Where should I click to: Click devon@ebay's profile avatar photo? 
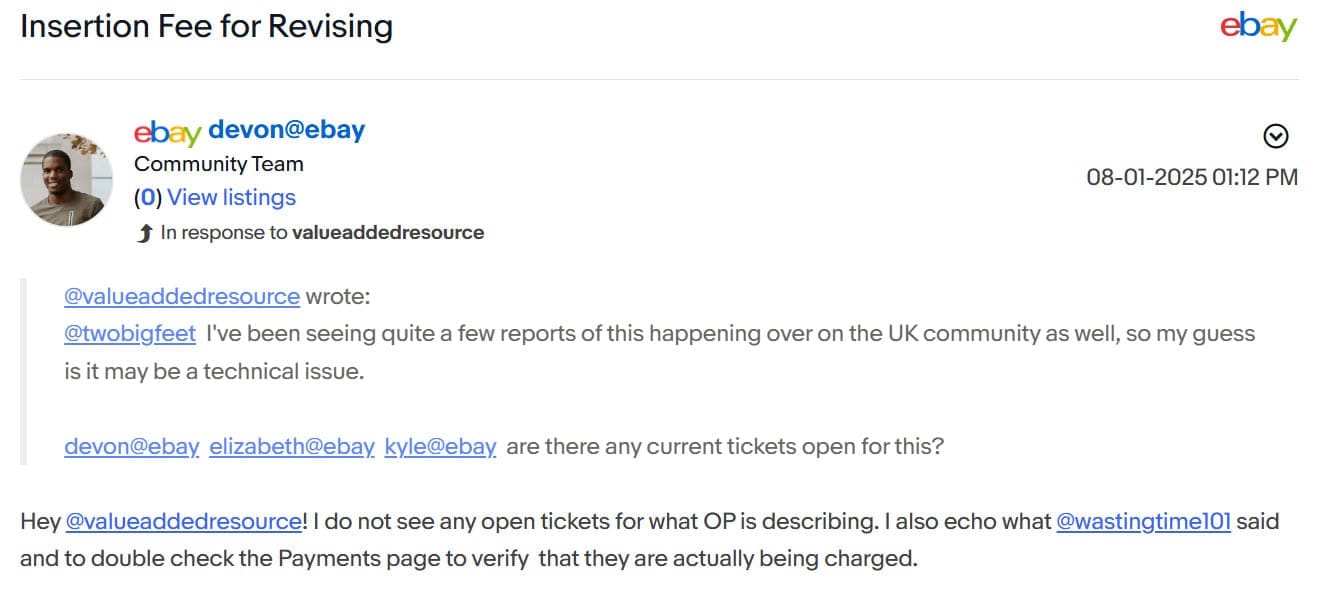click(x=67, y=180)
